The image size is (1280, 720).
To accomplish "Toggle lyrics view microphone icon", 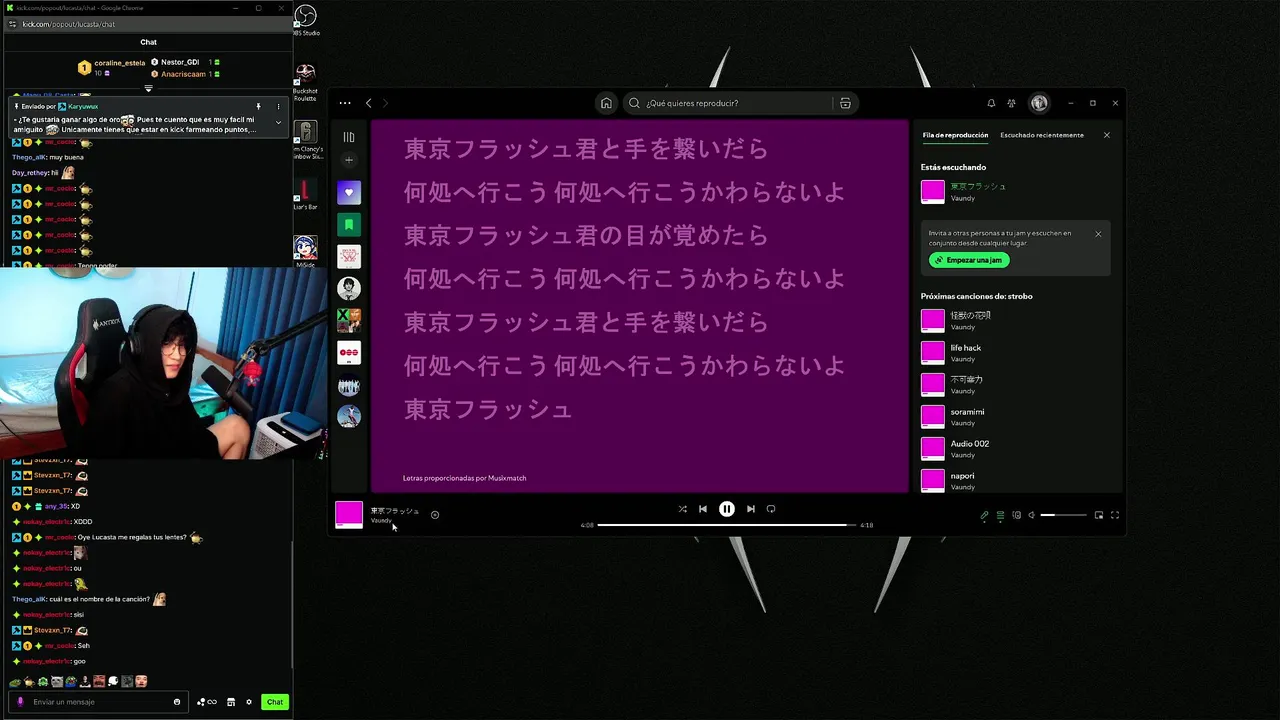I will point(984,516).
